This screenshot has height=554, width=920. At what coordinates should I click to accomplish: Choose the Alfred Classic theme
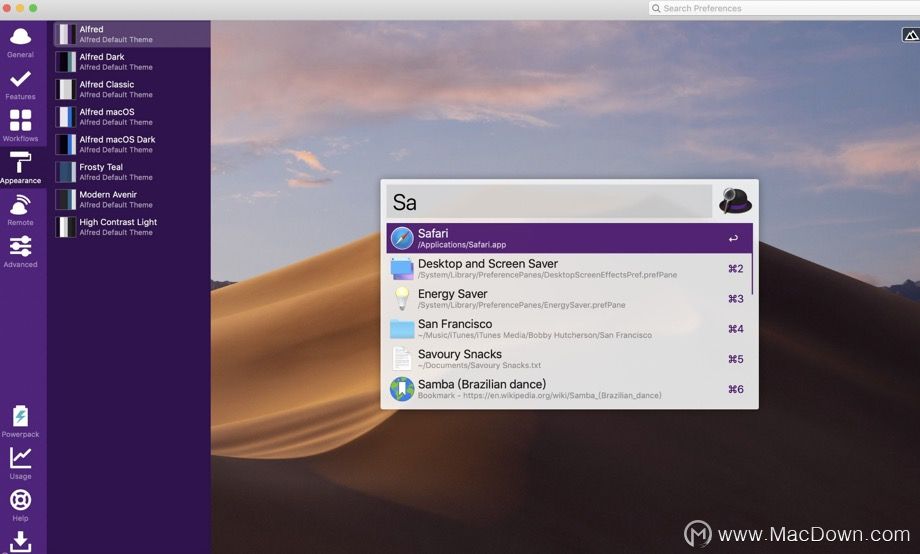[x=132, y=89]
